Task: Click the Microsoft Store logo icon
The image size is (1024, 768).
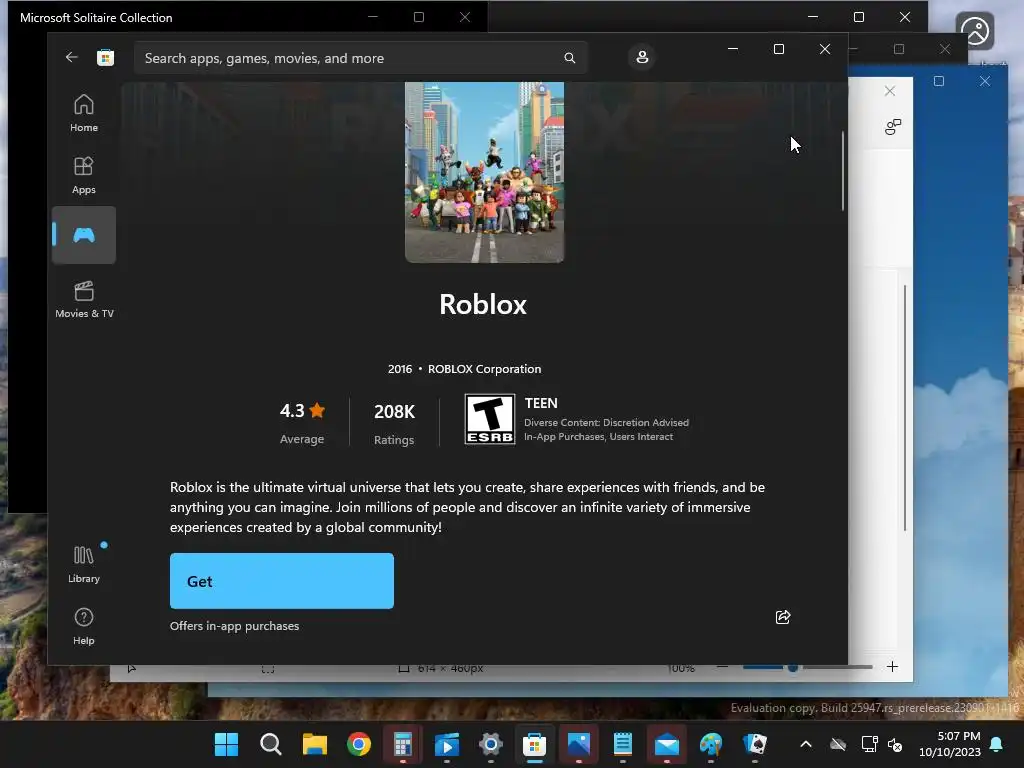Action: [x=105, y=57]
